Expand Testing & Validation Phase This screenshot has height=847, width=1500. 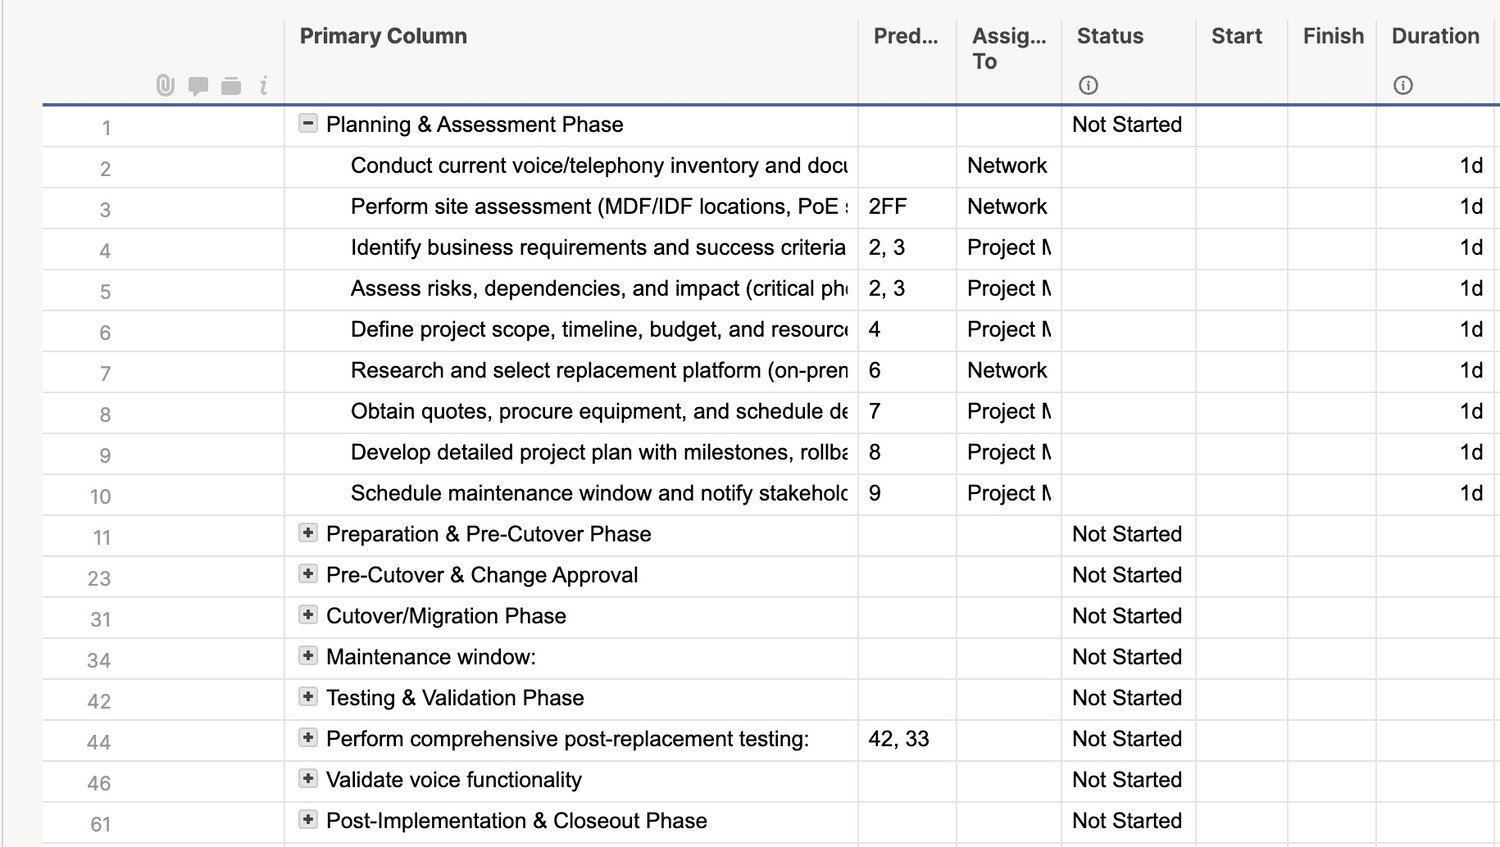pyautogui.click(x=308, y=697)
